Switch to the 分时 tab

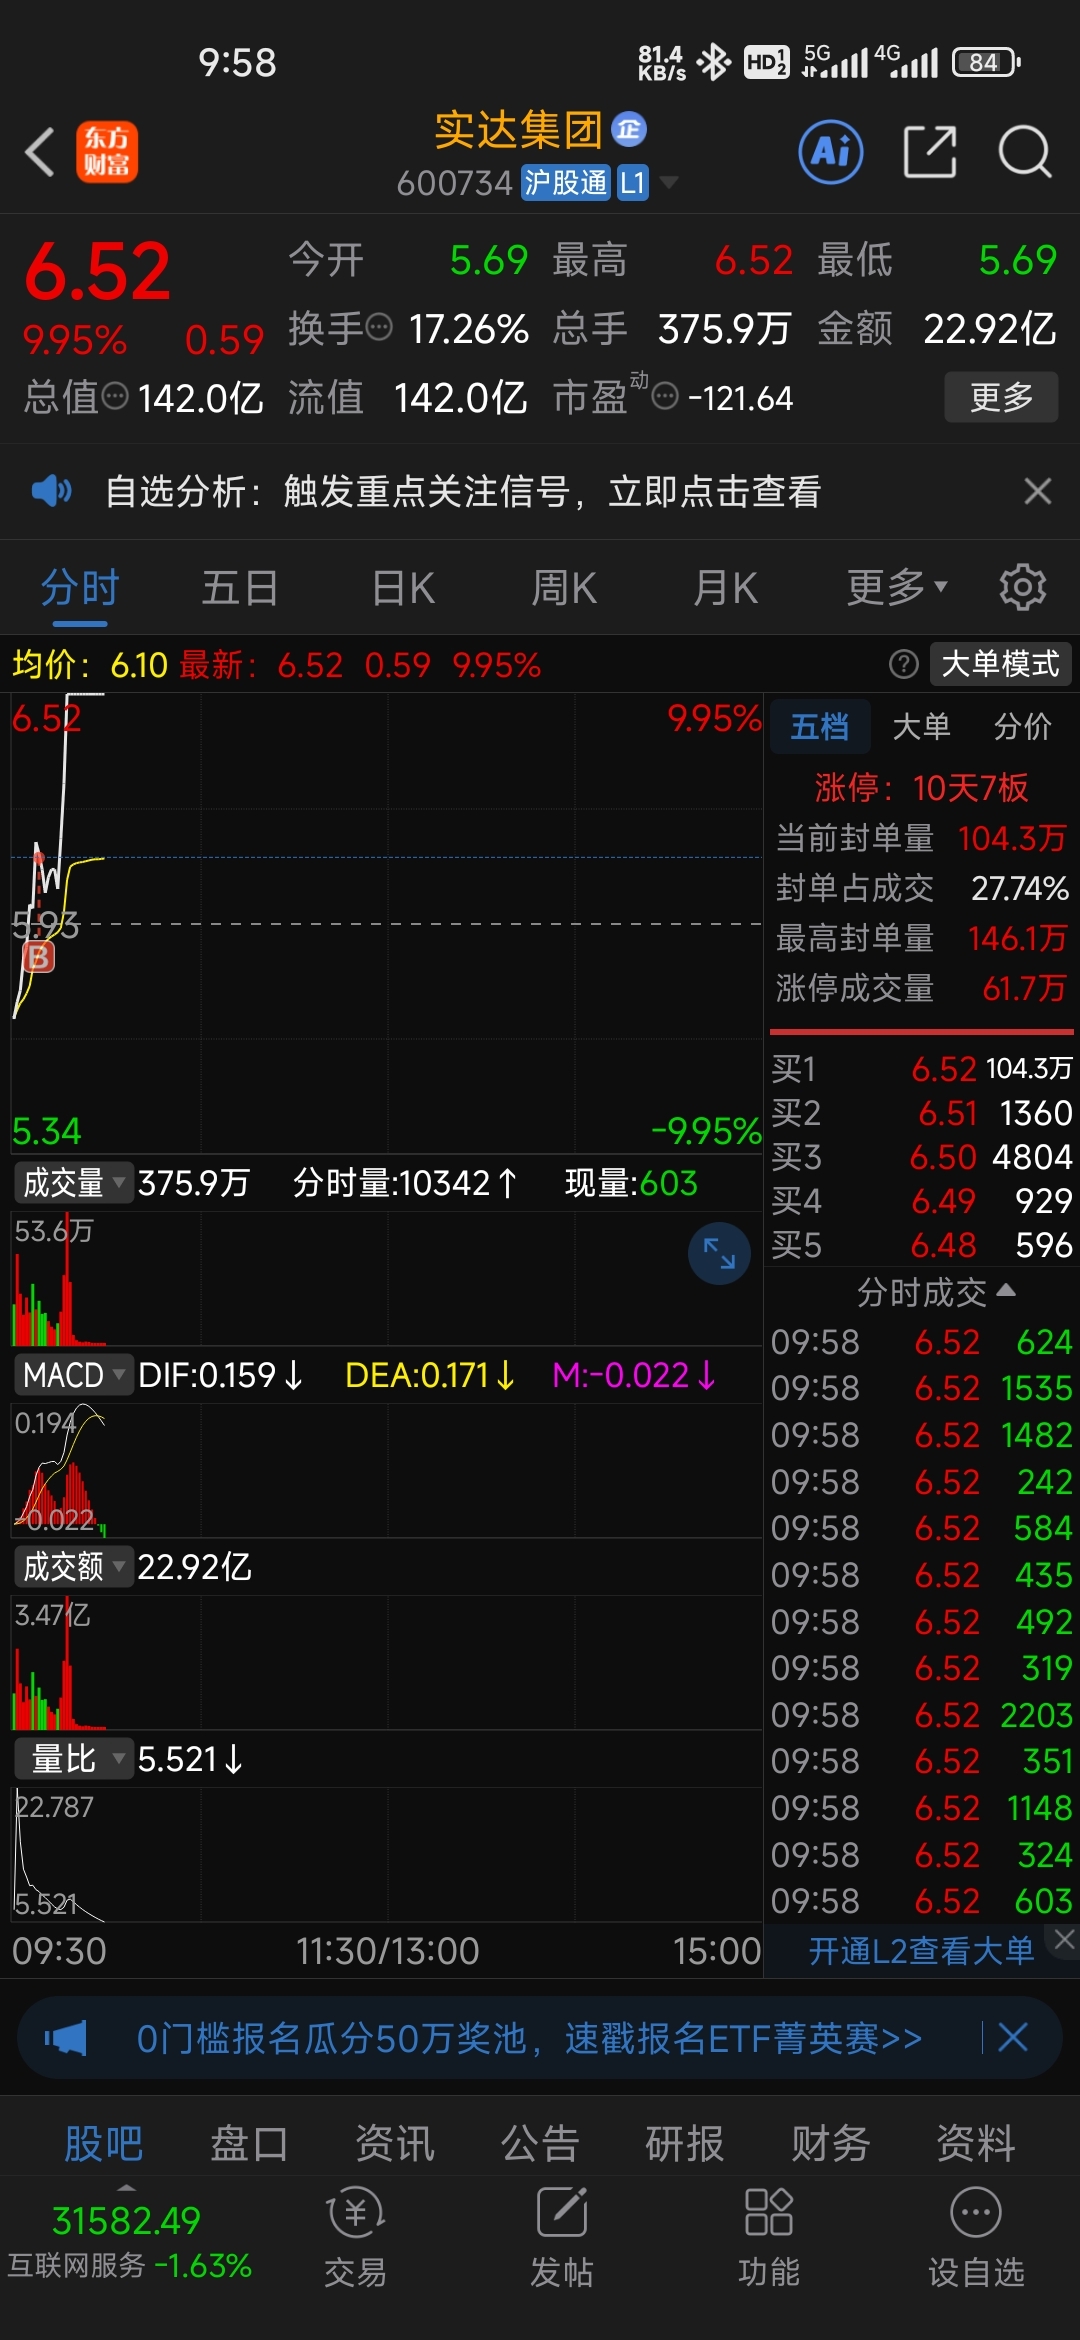coord(80,587)
